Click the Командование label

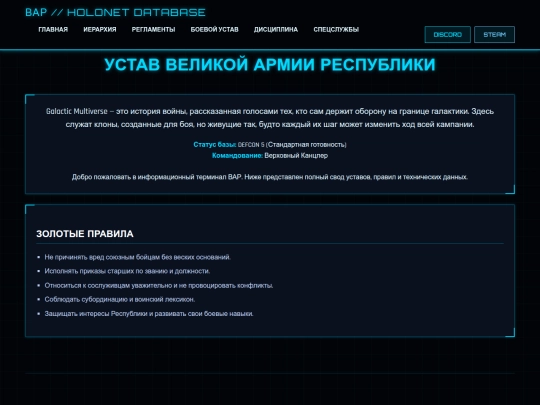[x=237, y=156]
